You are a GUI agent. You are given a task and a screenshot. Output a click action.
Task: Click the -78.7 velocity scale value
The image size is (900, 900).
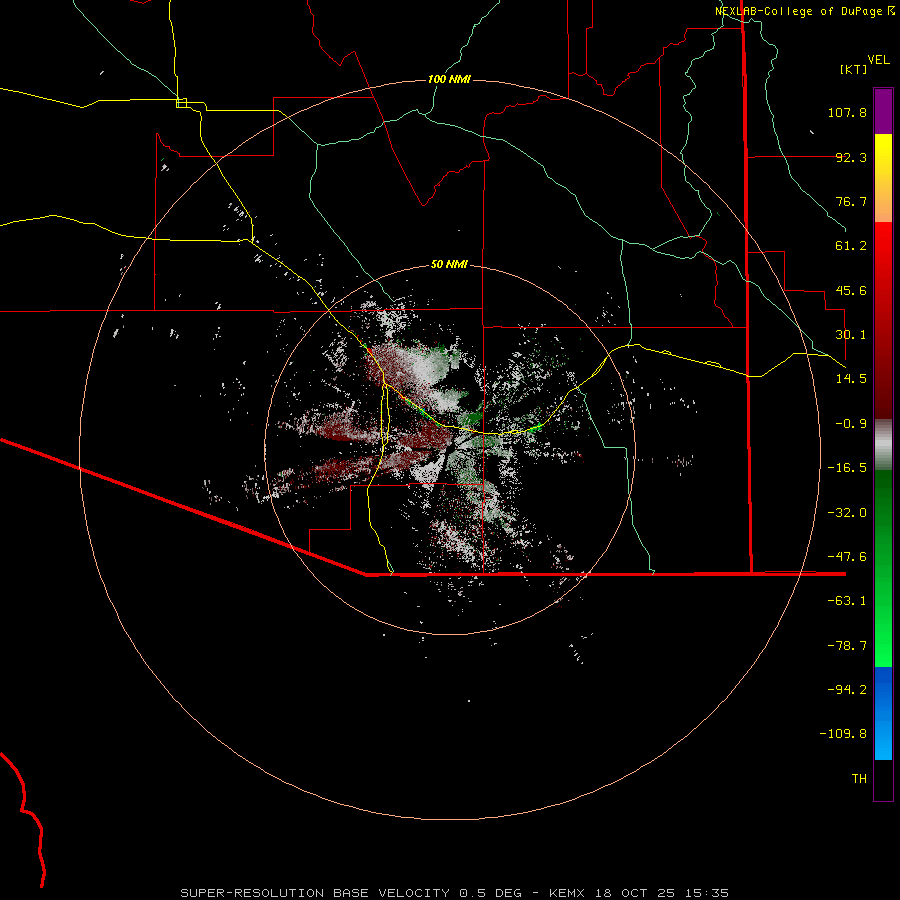pyautogui.click(x=847, y=646)
